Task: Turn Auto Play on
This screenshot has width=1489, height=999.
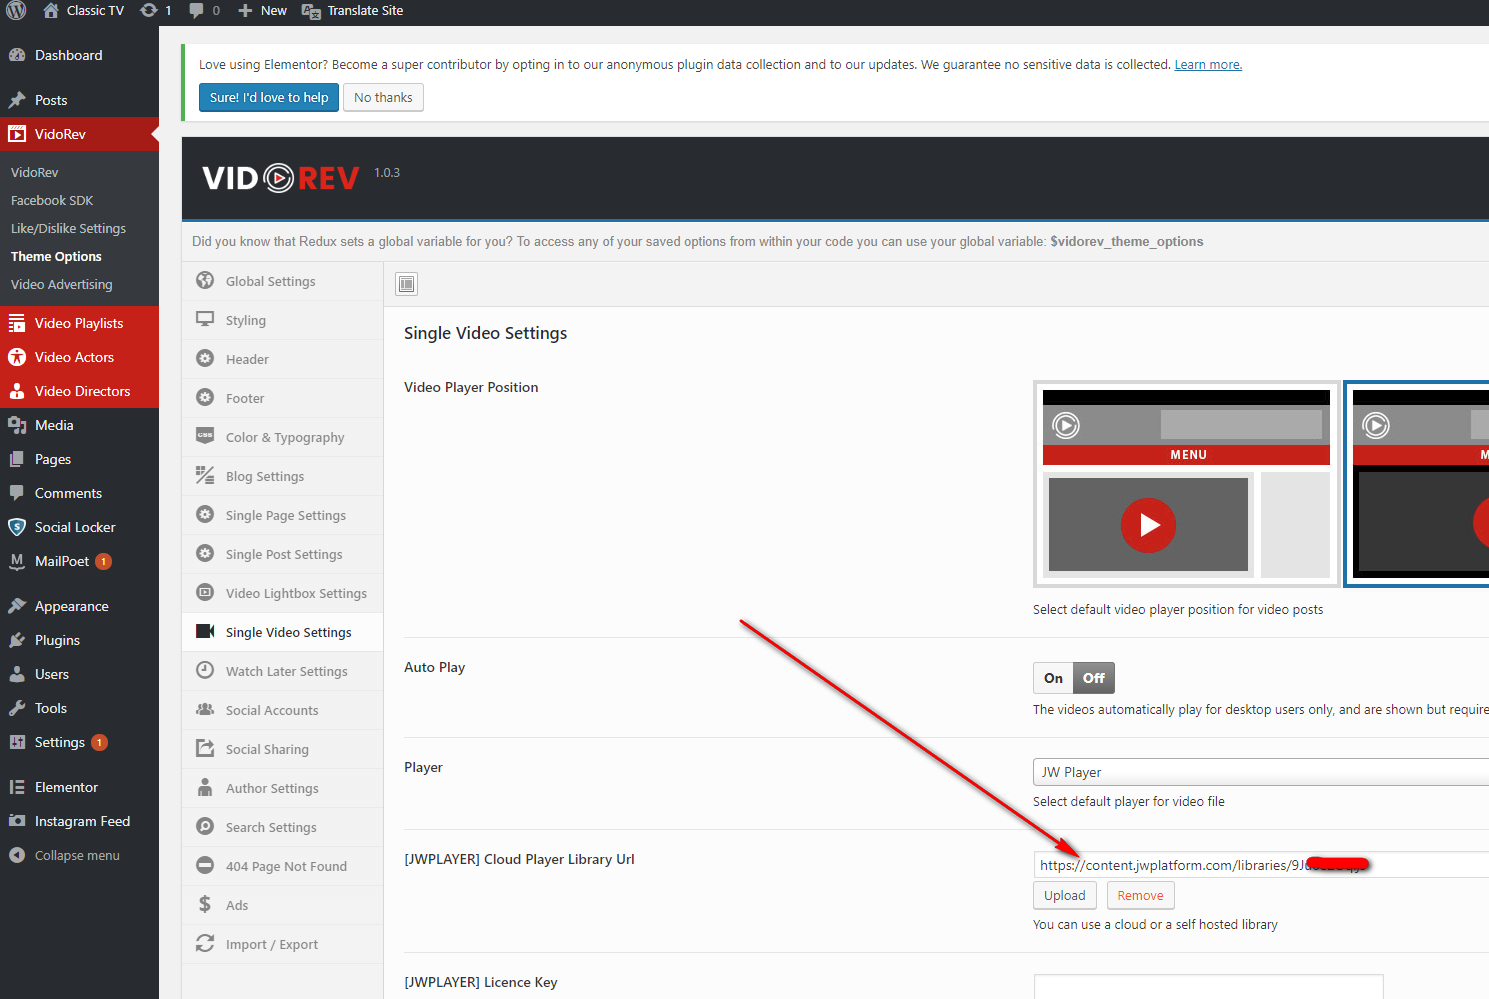Action: (1053, 678)
